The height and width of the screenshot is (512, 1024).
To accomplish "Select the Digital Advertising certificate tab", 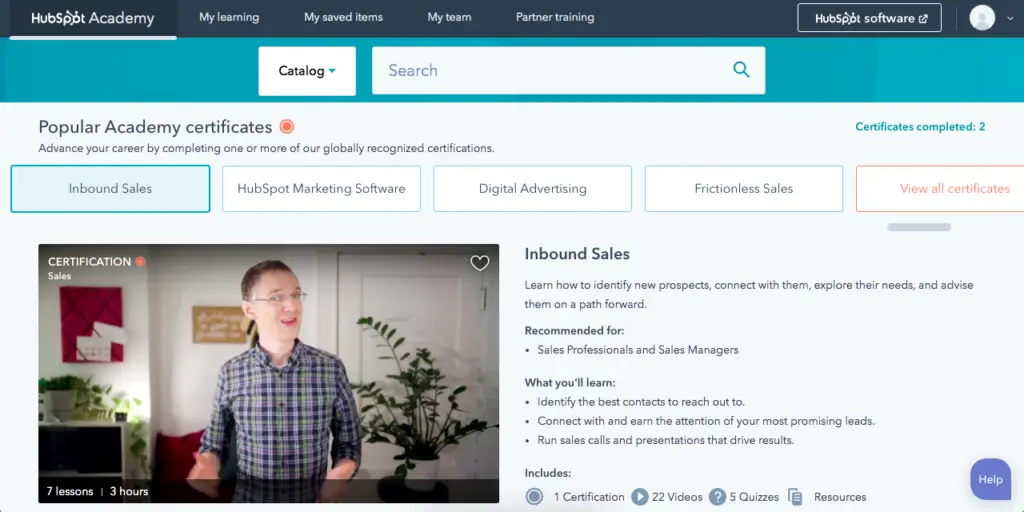I will (x=533, y=189).
